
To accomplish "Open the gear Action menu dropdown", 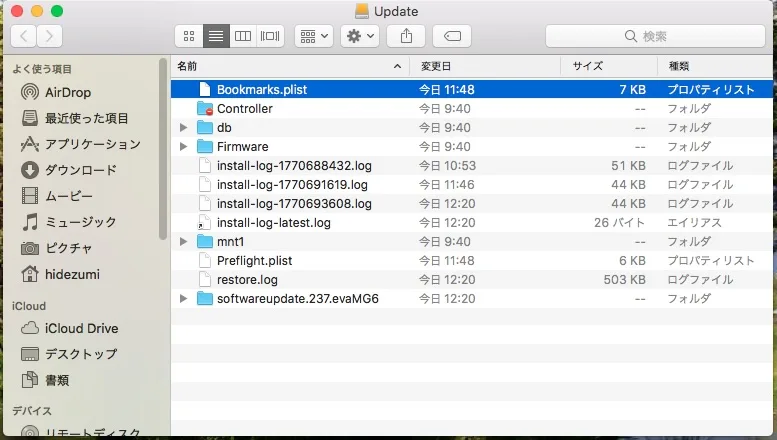I will pyautogui.click(x=359, y=36).
